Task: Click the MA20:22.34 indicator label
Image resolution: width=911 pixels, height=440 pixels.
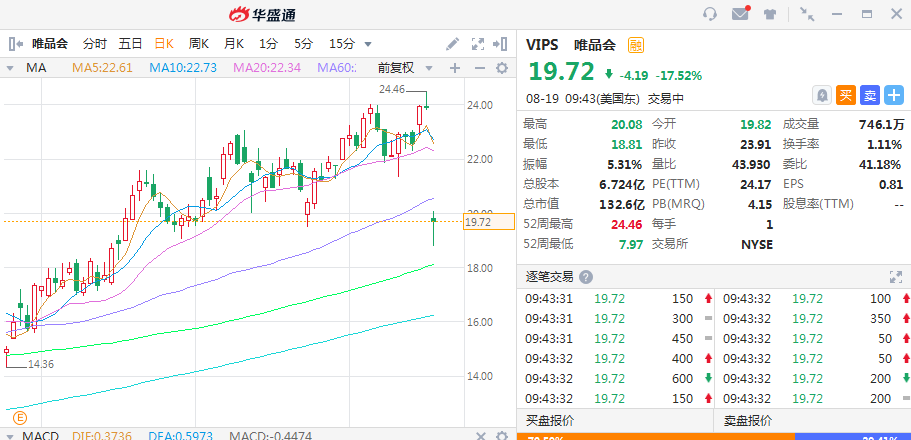Action: pos(267,68)
